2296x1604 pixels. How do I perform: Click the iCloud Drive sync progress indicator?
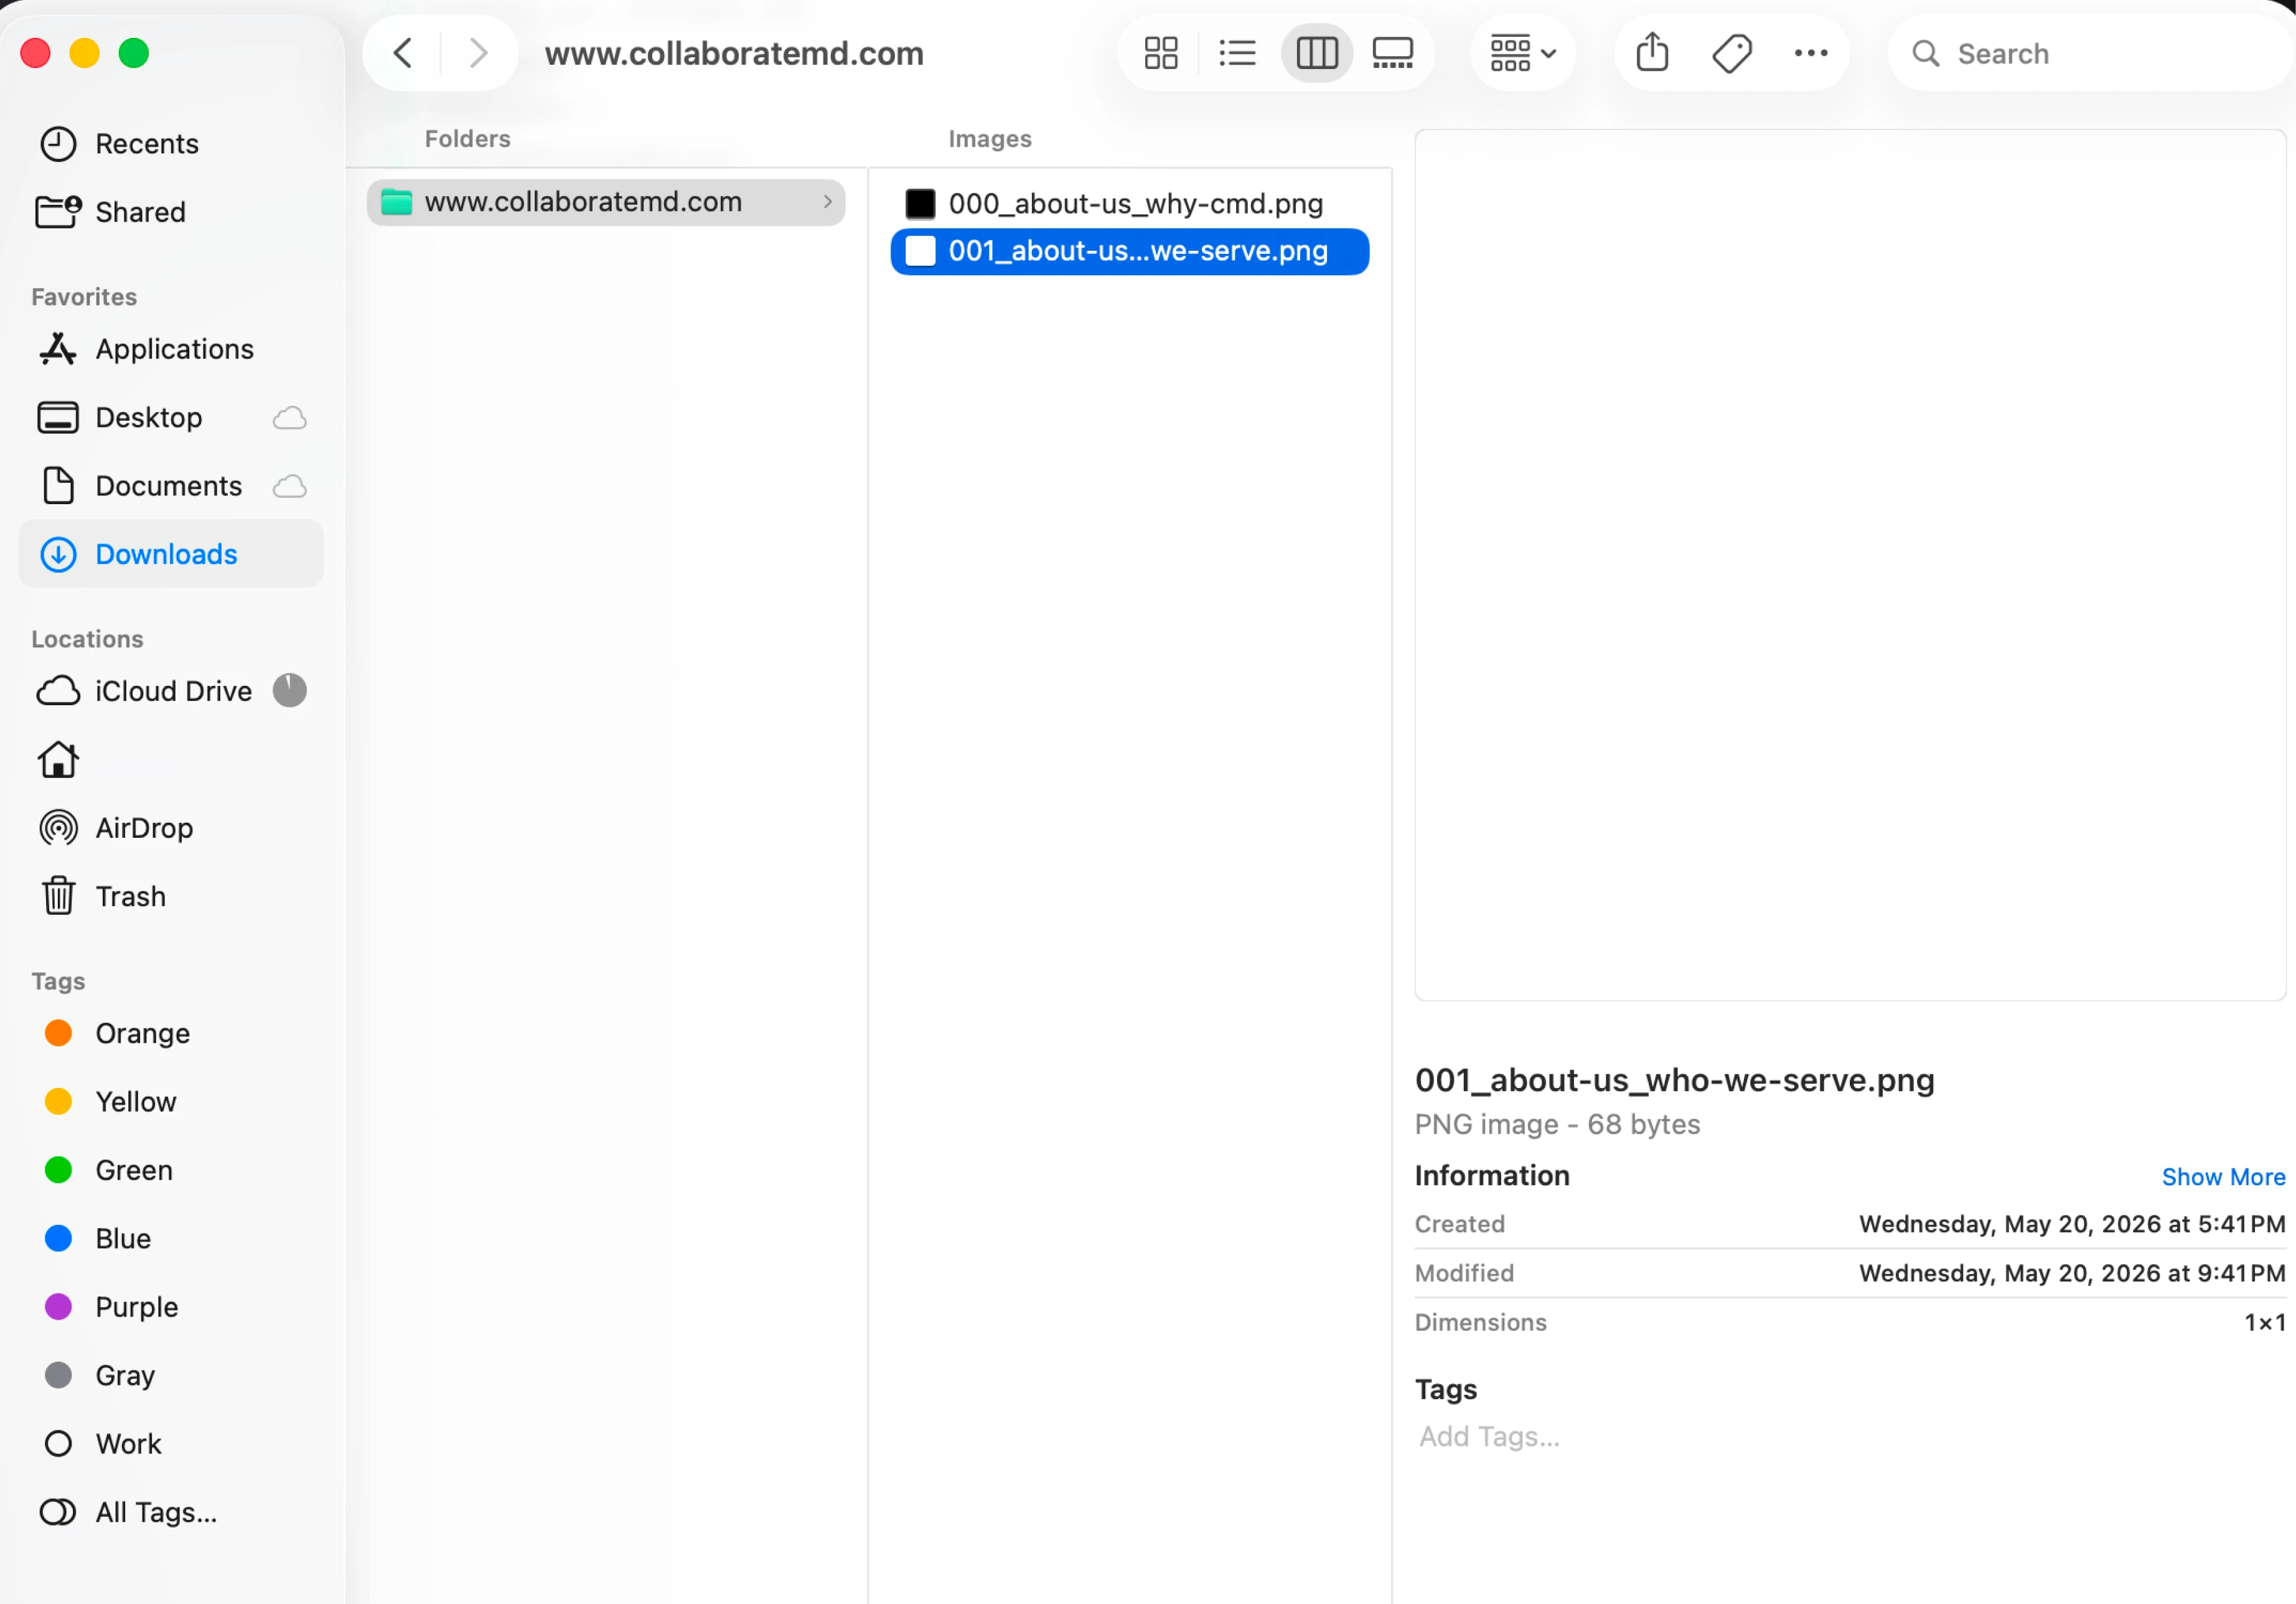(290, 691)
